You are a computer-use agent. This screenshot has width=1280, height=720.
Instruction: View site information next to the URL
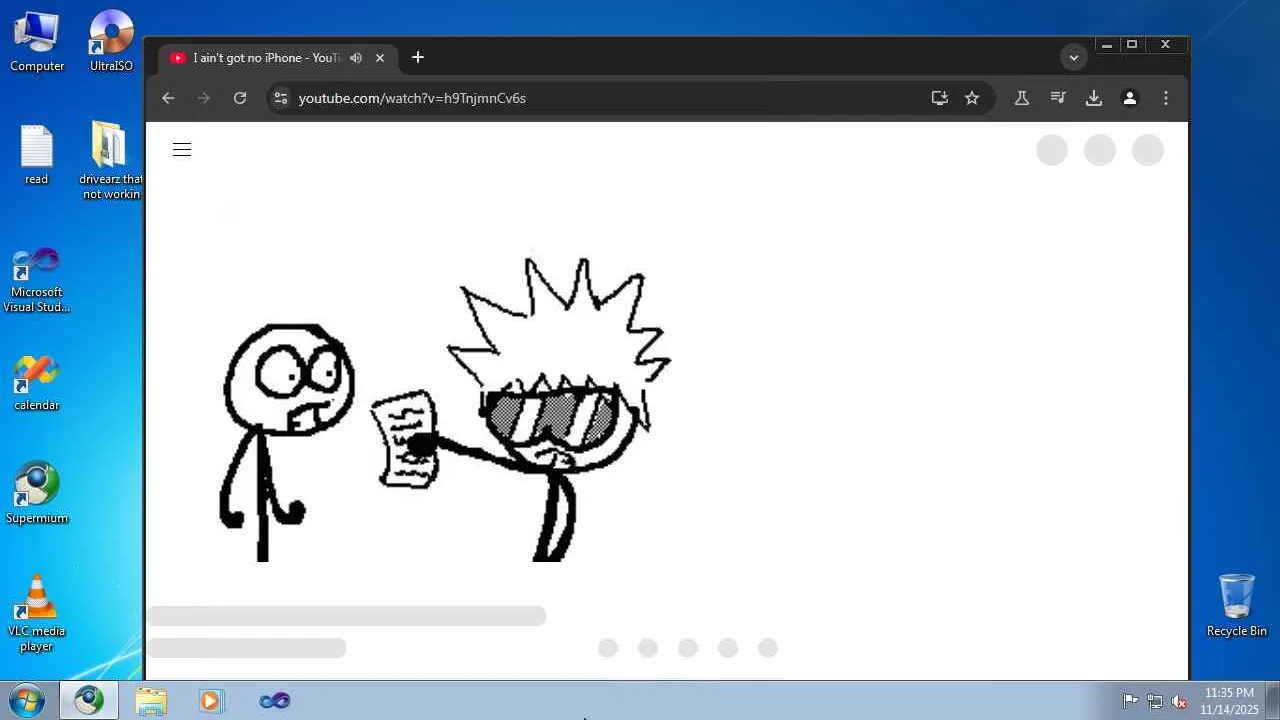point(281,98)
